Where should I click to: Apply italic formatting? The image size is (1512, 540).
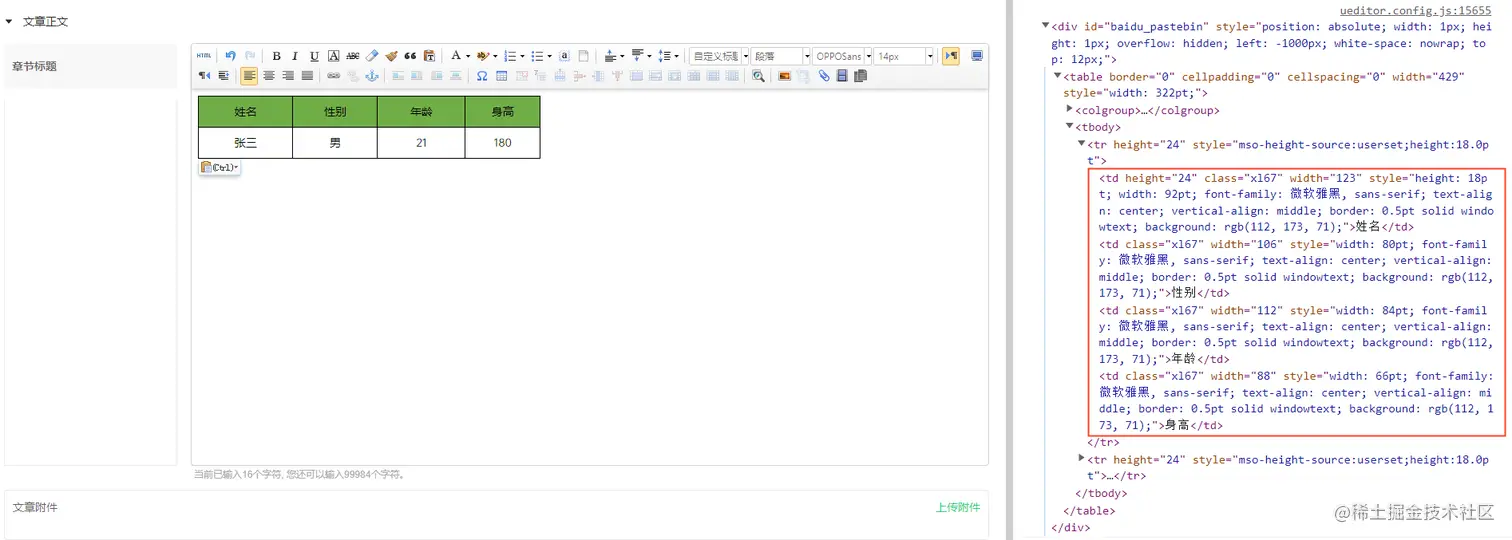pos(295,56)
